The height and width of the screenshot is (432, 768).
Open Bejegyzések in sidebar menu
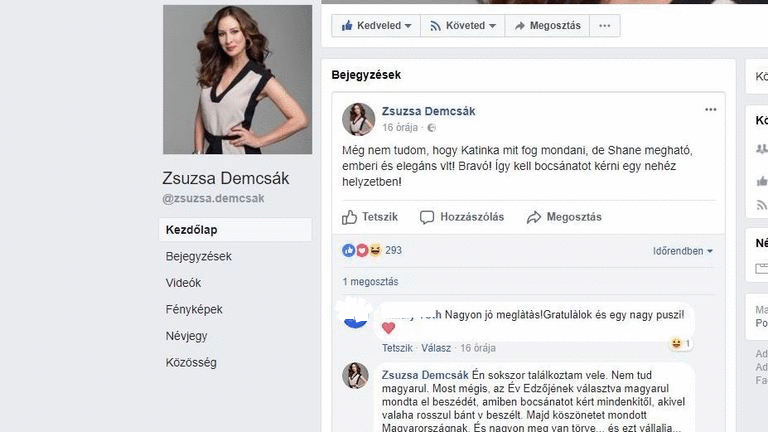tap(198, 256)
